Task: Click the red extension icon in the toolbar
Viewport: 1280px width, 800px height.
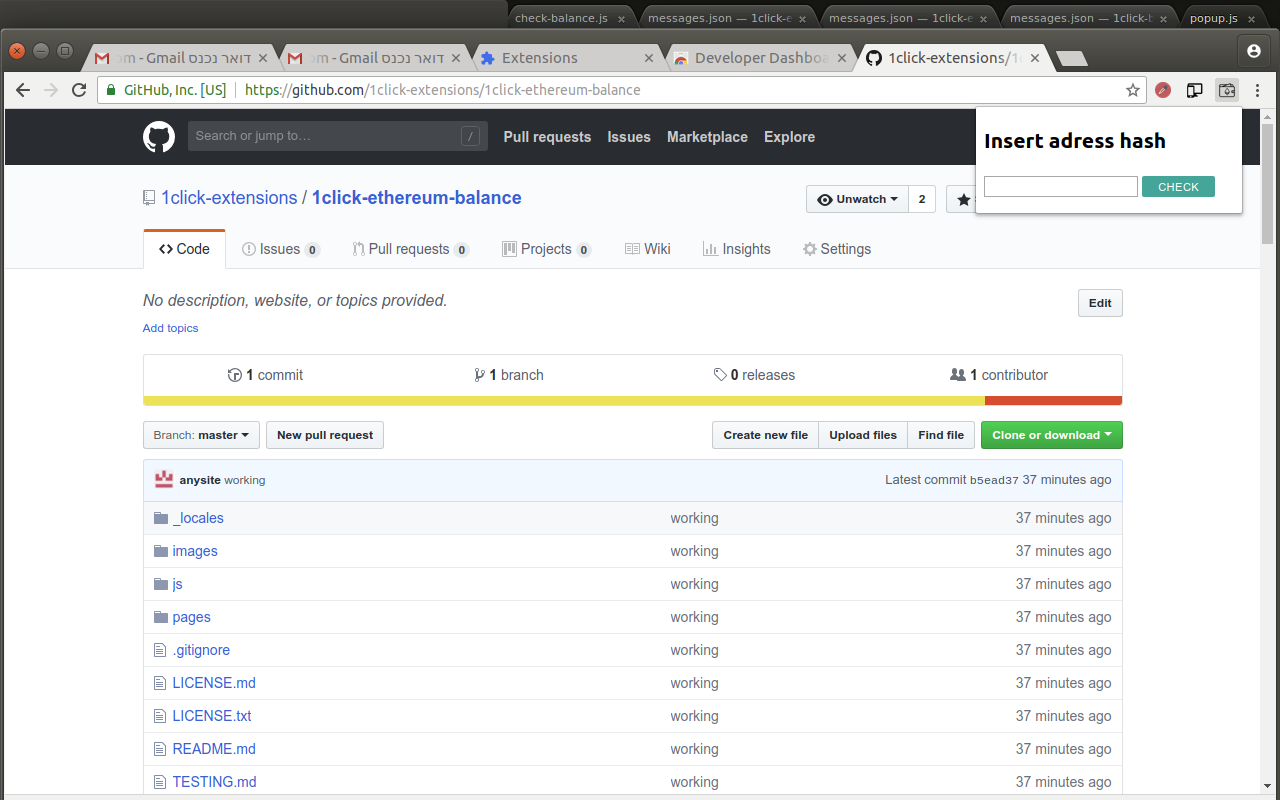Action: click(1162, 90)
